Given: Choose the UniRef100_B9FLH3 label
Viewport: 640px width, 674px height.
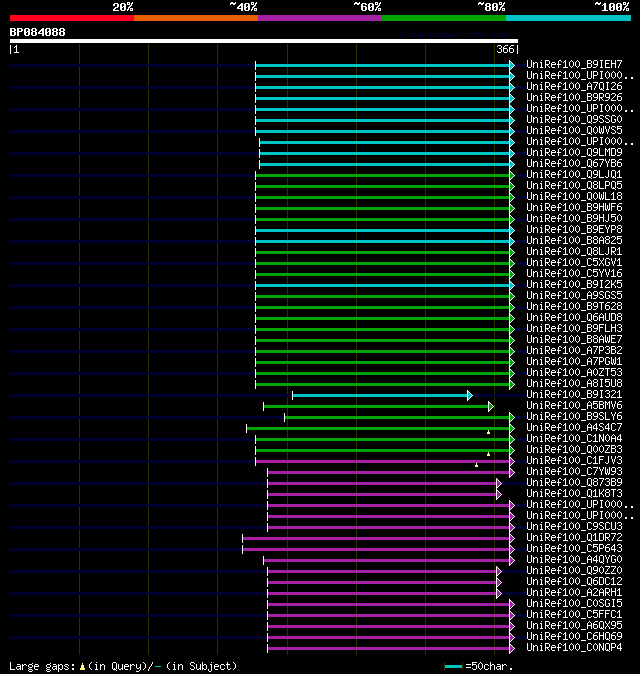Looking at the screenshot, I should pyautogui.click(x=574, y=328).
